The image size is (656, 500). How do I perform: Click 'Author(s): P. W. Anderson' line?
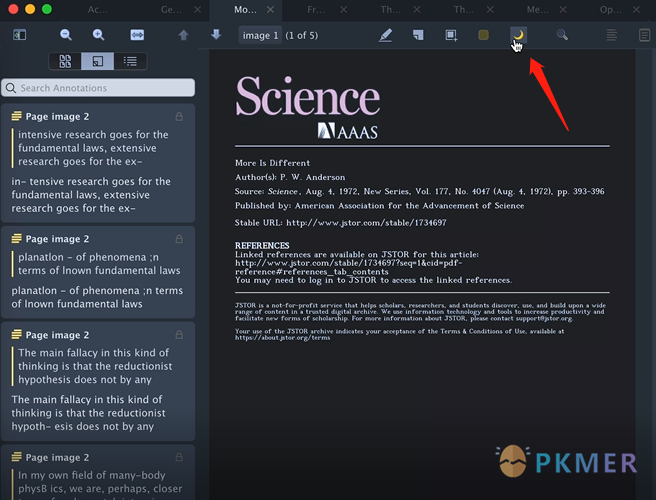[x=290, y=177]
